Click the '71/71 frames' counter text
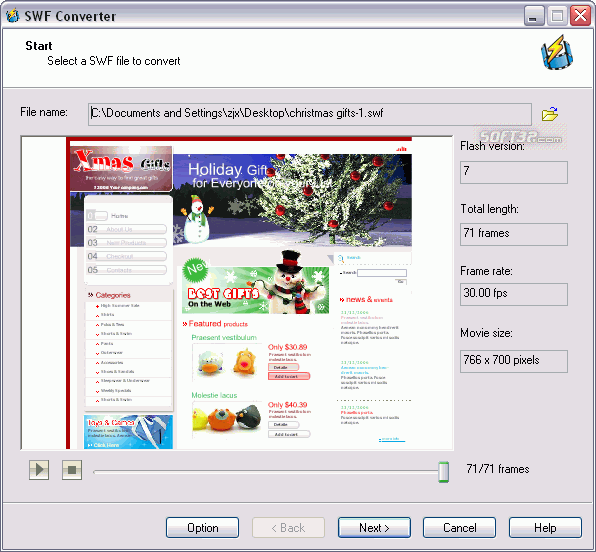 tap(498, 469)
